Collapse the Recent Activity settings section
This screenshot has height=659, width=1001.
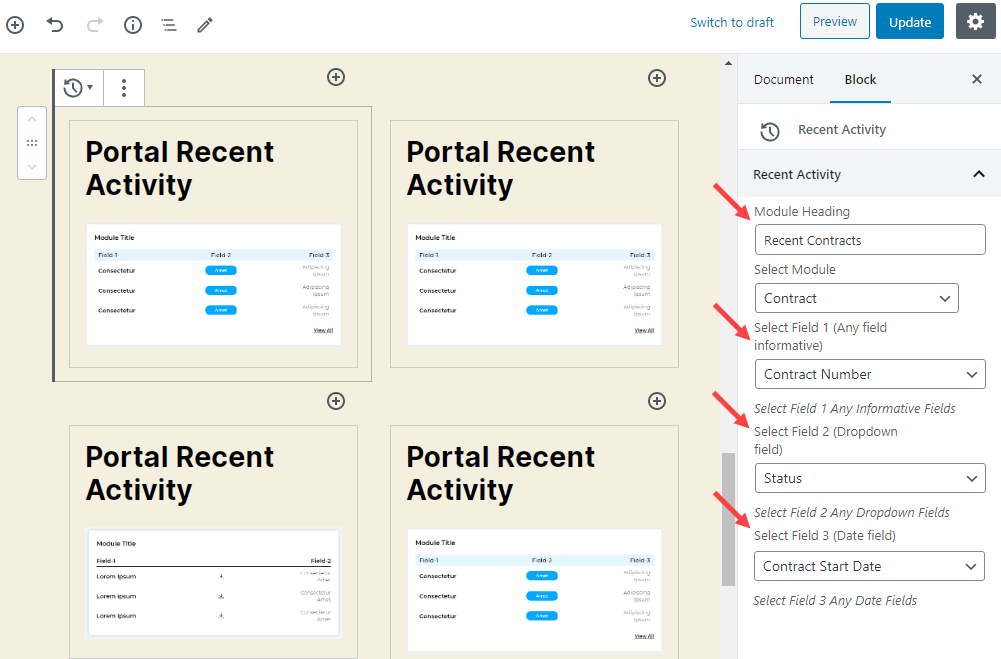tap(978, 174)
